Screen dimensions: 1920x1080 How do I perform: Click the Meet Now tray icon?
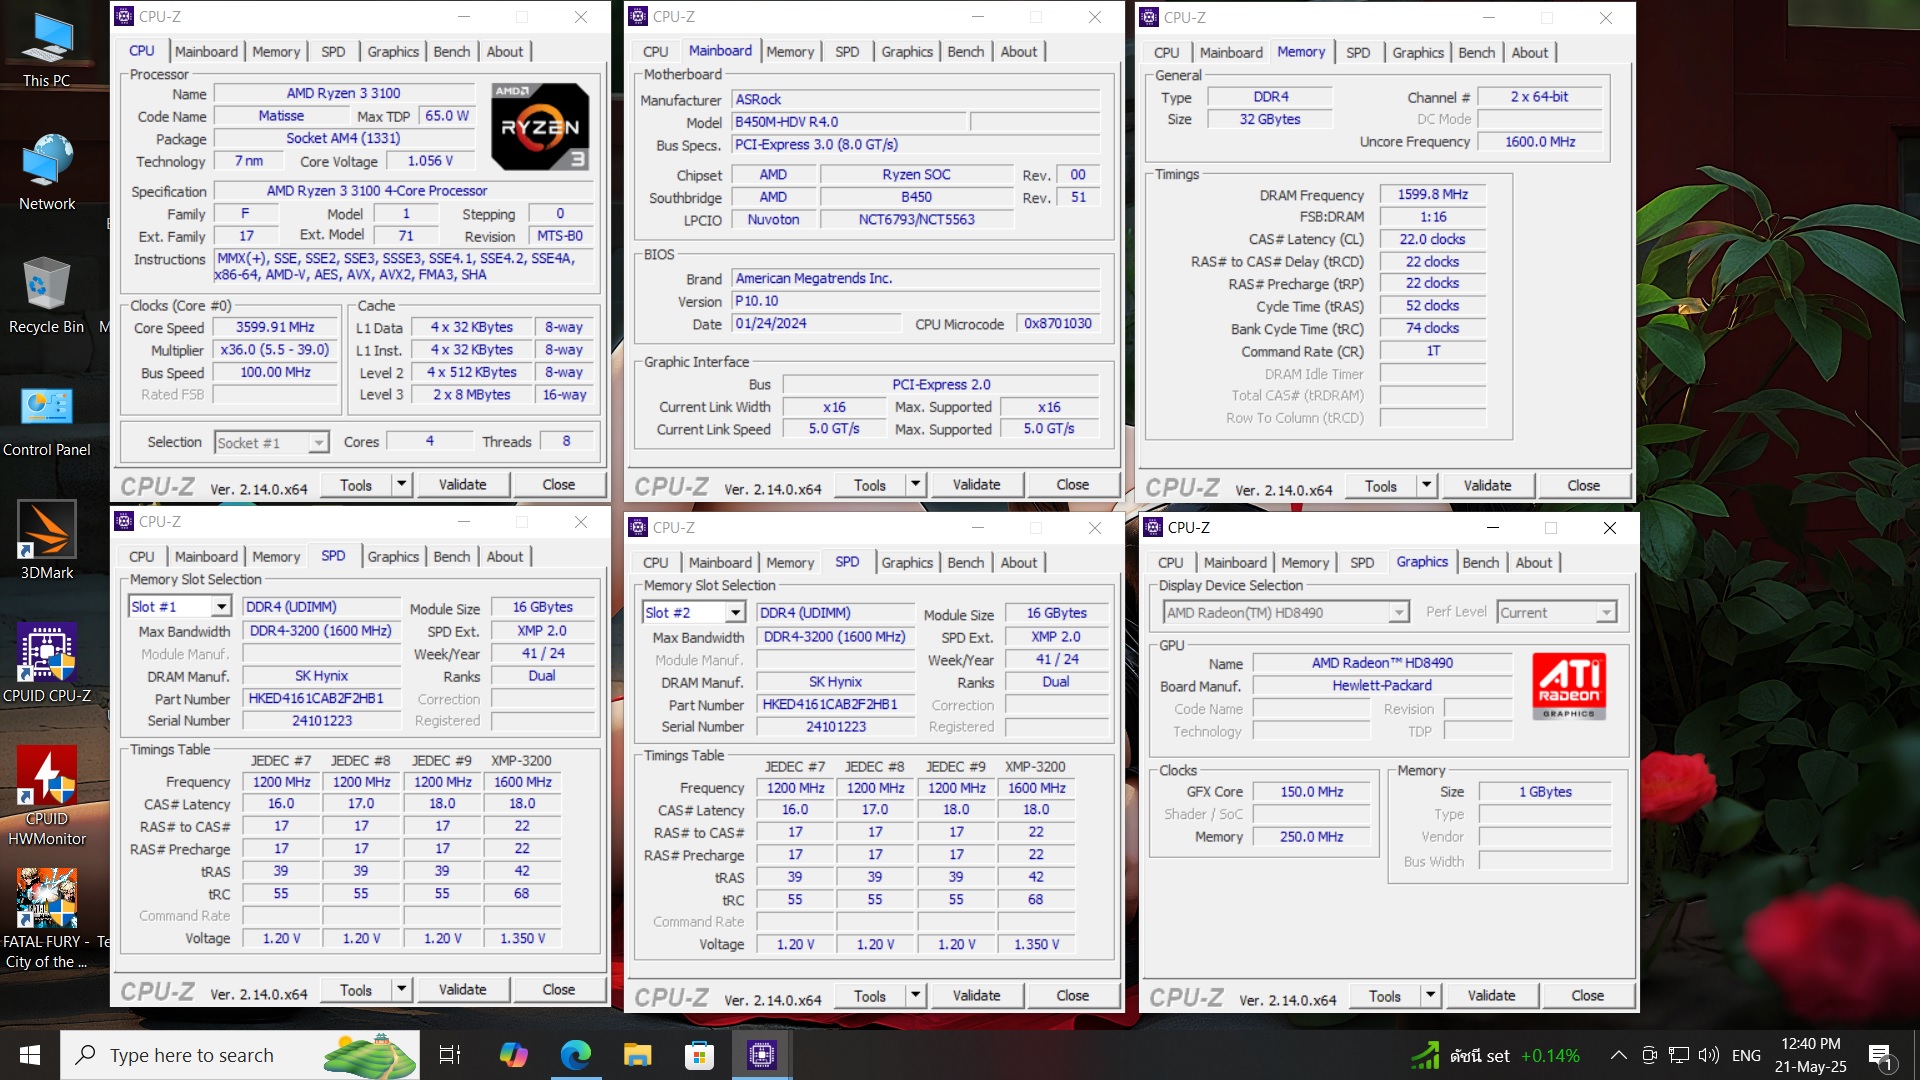pos(1650,1055)
